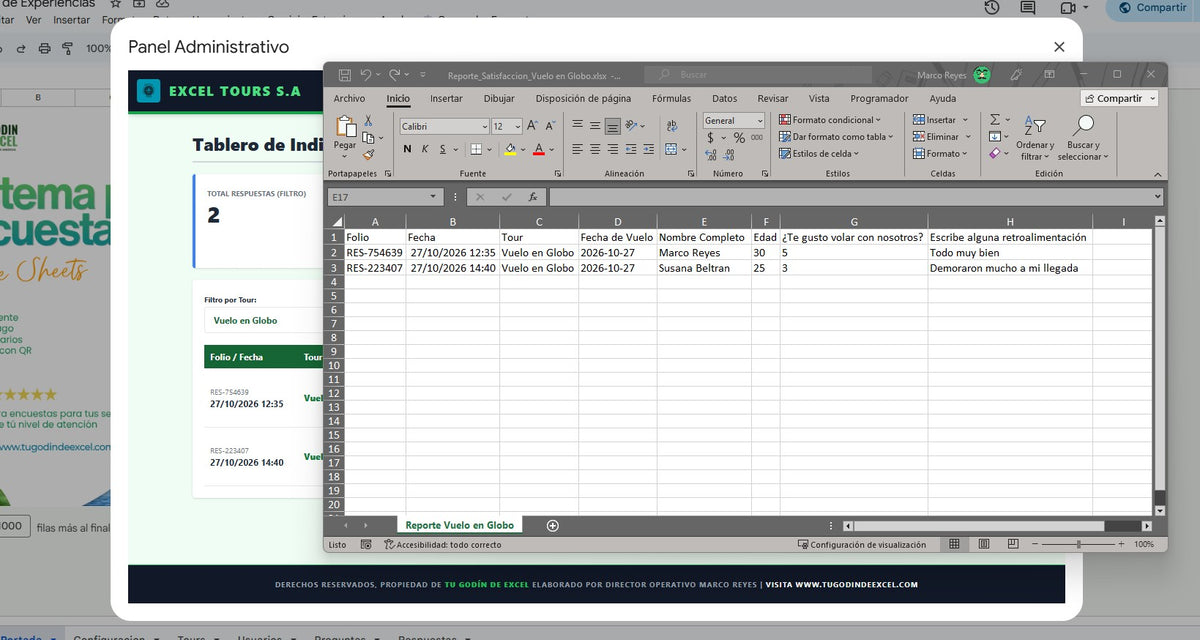Click Configuración de visualización in status bar
Screen dimensions: 1200x640
[x=861, y=545]
